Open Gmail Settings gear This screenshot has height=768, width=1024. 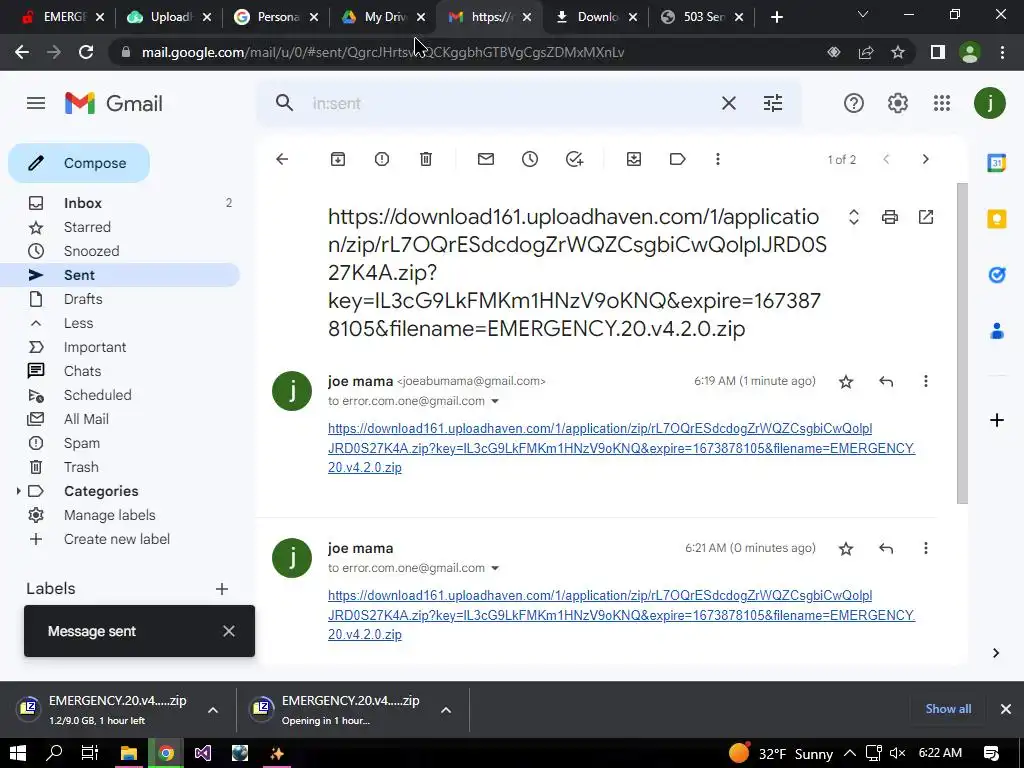point(898,103)
